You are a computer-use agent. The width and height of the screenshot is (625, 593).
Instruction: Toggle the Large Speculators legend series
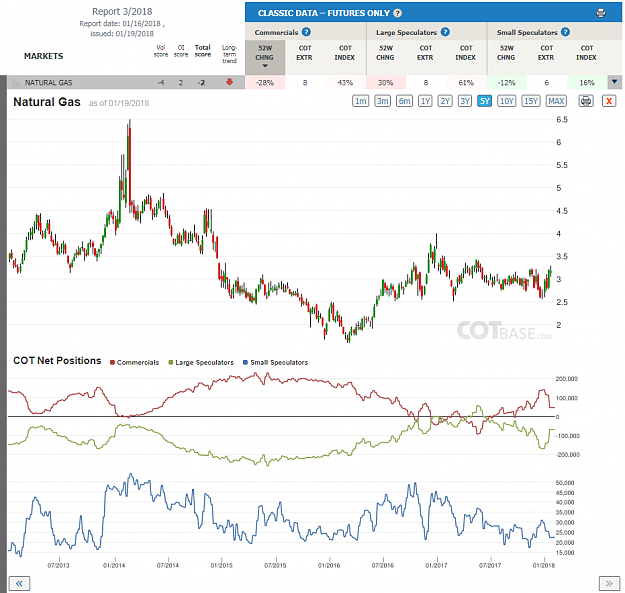pyautogui.click(x=201, y=362)
